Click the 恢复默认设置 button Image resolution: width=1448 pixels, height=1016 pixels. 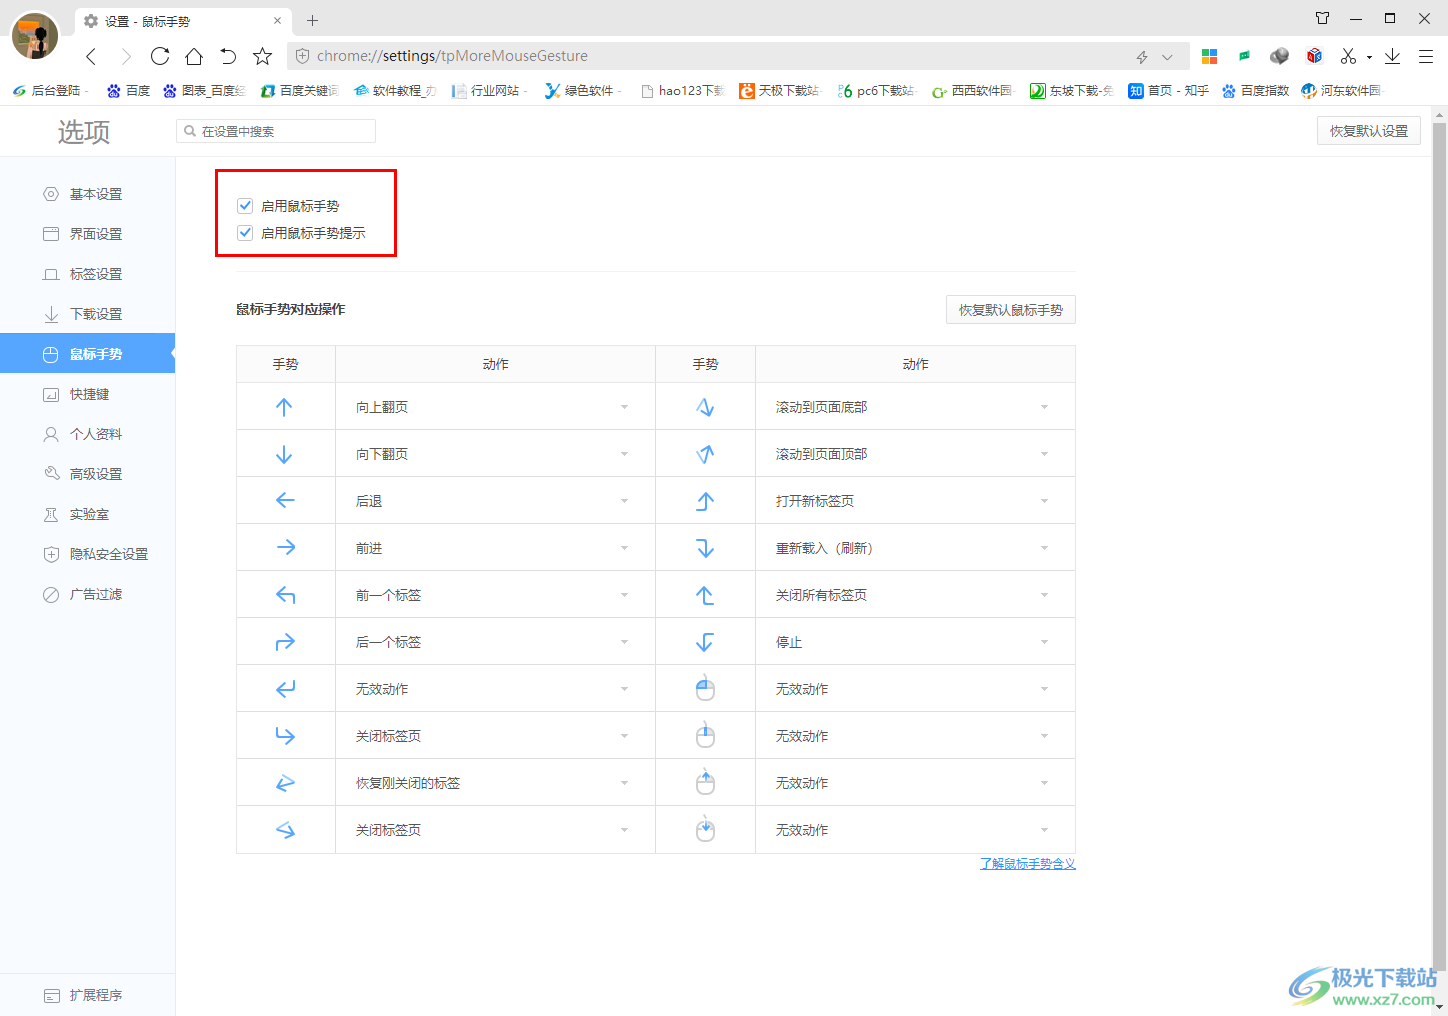click(1368, 131)
